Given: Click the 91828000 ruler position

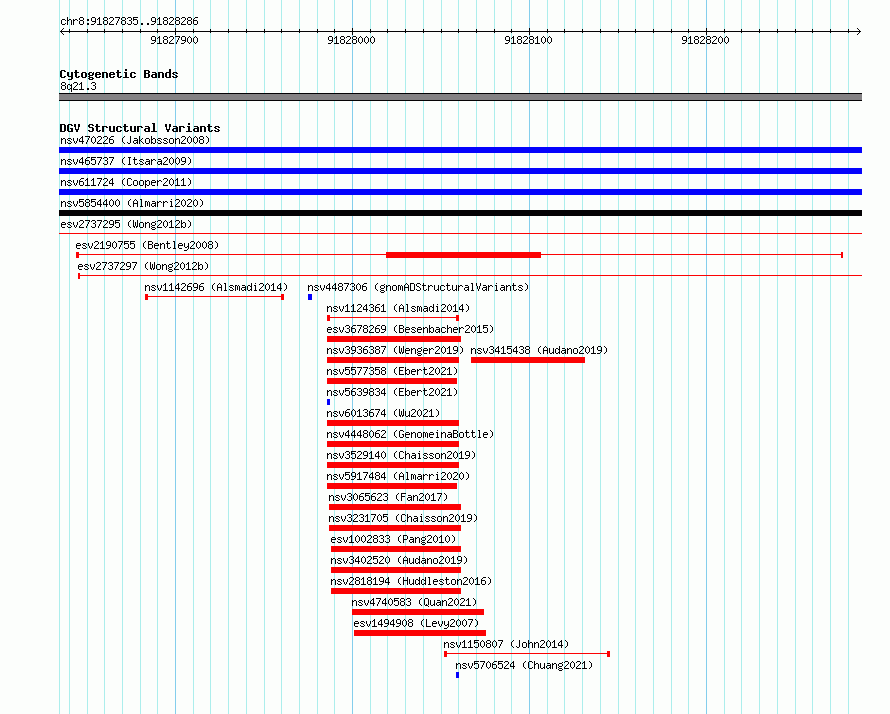Looking at the screenshot, I should [351, 40].
